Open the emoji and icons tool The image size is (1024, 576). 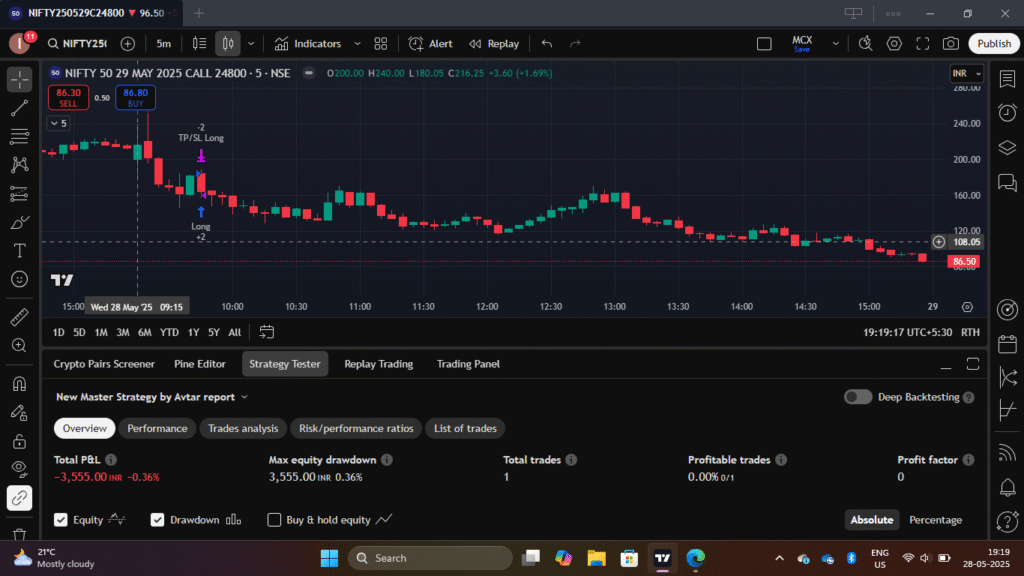pyautogui.click(x=20, y=280)
